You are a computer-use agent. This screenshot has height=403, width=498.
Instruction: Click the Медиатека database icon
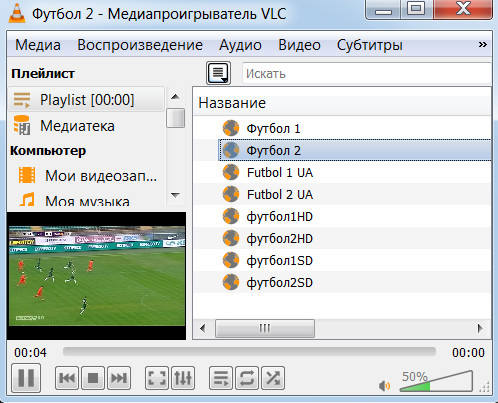pyautogui.click(x=22, y=125)
